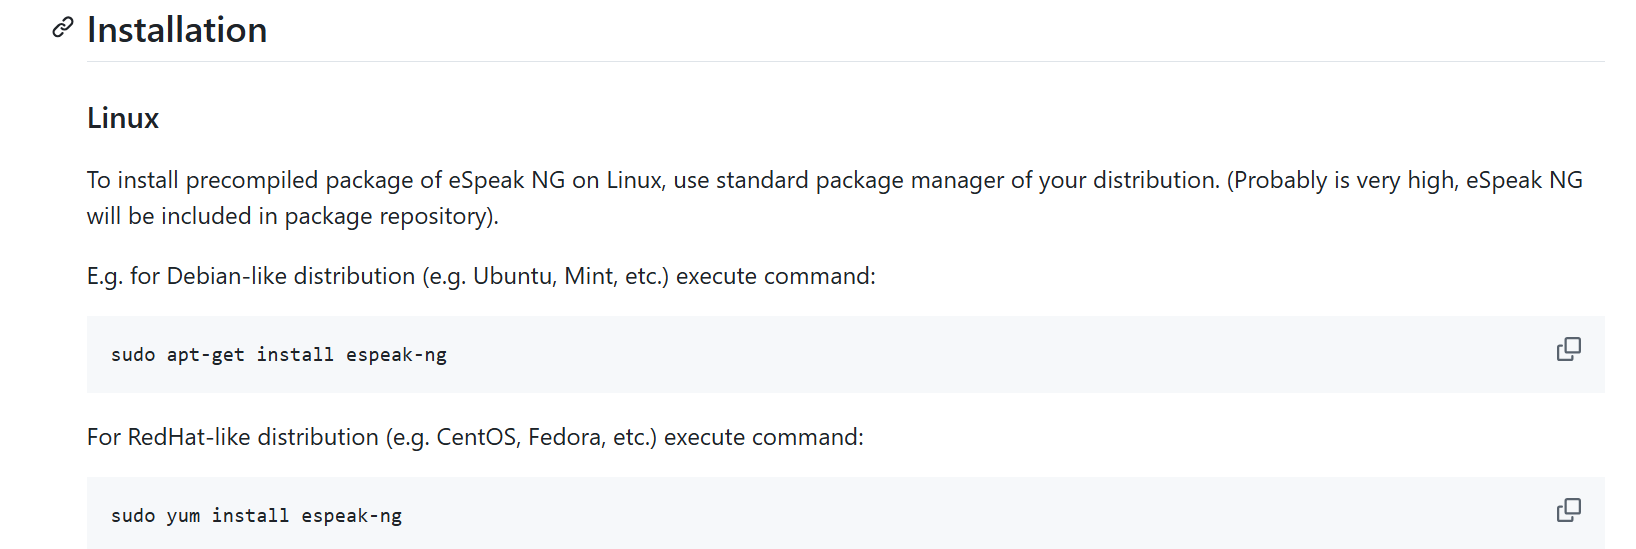Screen dimensions: 1636x549
Task: Click "espeak-ng" in the yum command
Action: coord(351,516)
